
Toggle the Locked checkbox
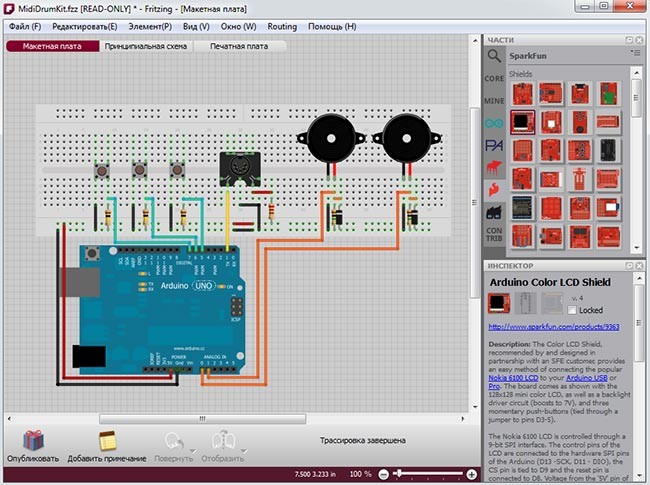[572, 310]
